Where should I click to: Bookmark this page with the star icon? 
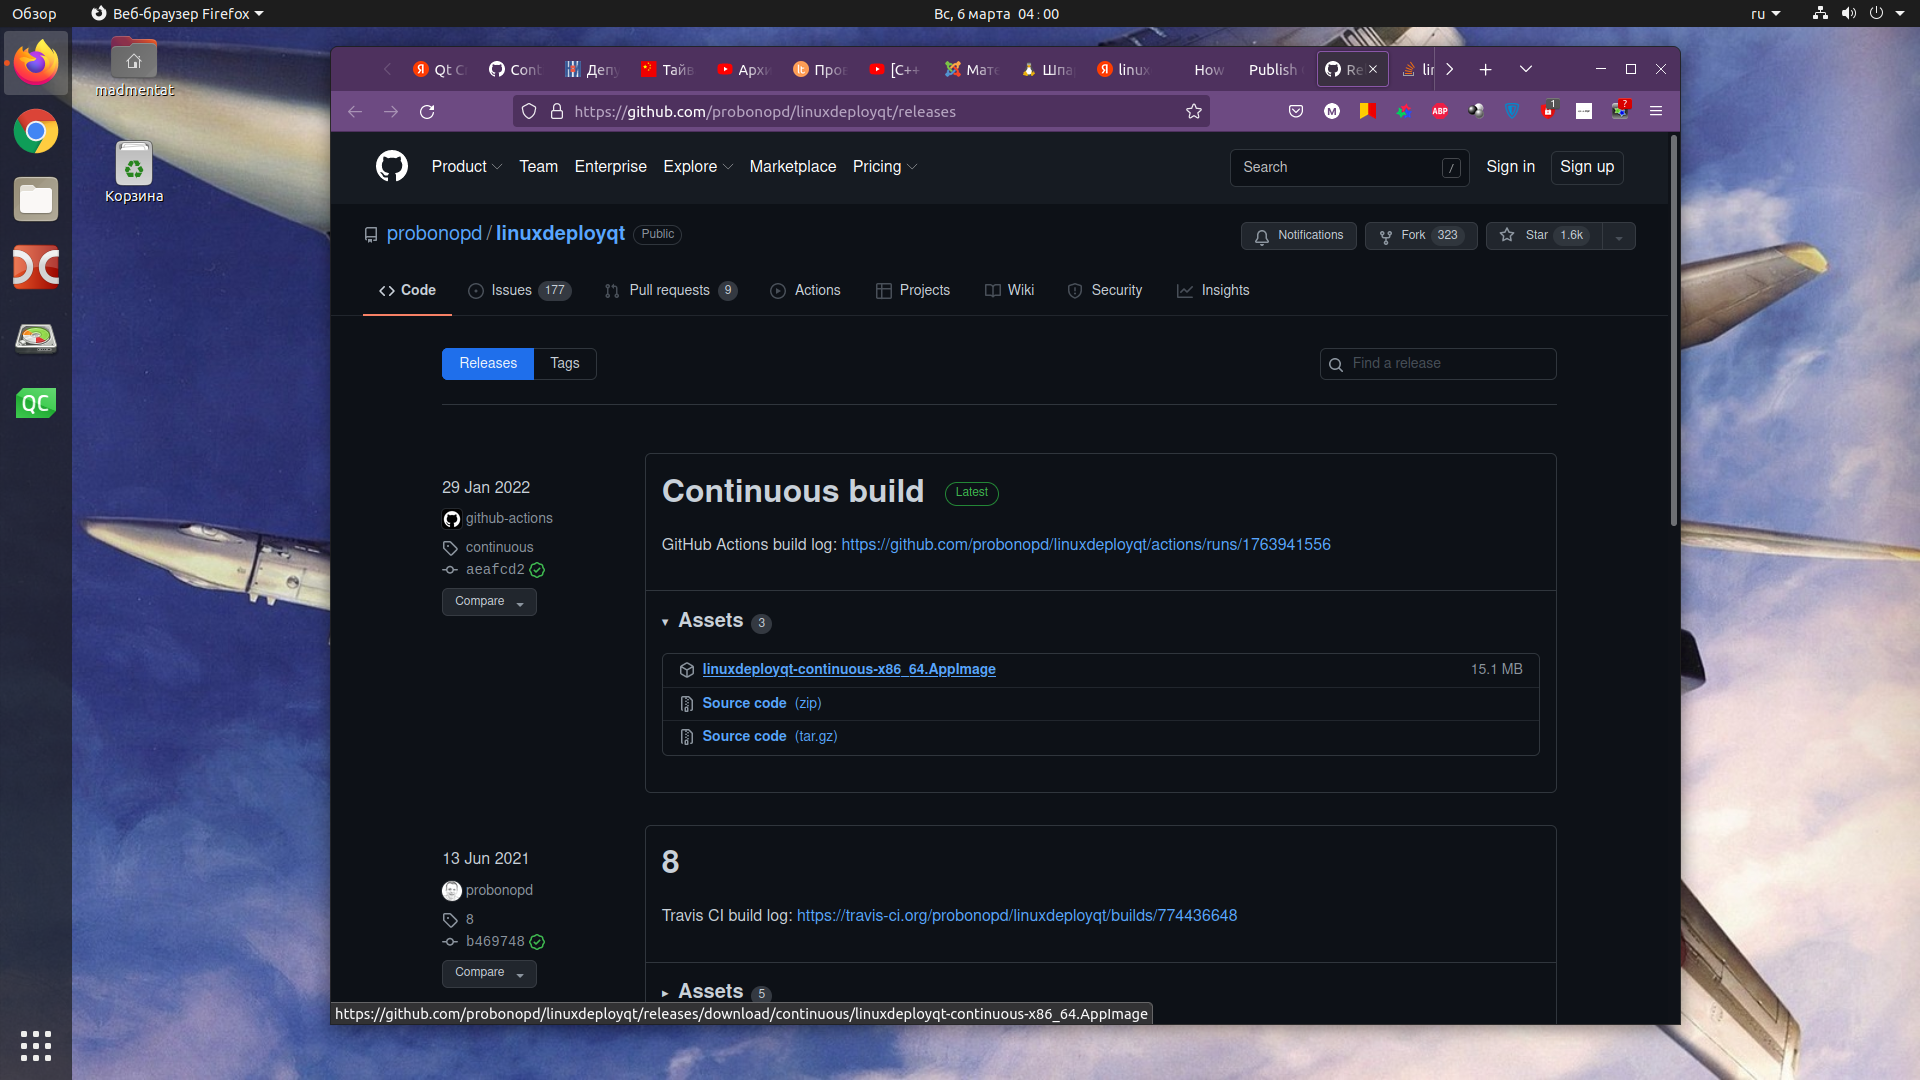point(1193,111)
